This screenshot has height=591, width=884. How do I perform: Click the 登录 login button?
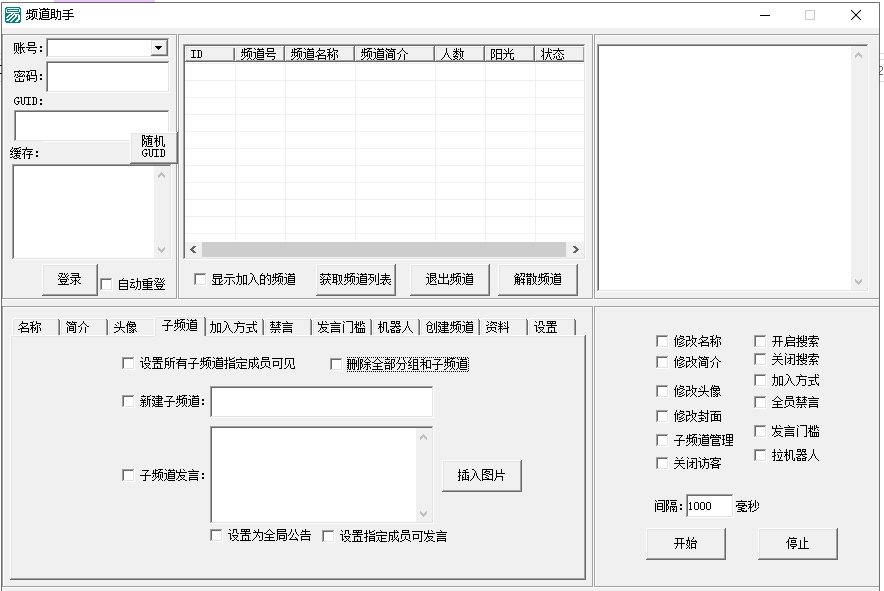coord(70,280)
